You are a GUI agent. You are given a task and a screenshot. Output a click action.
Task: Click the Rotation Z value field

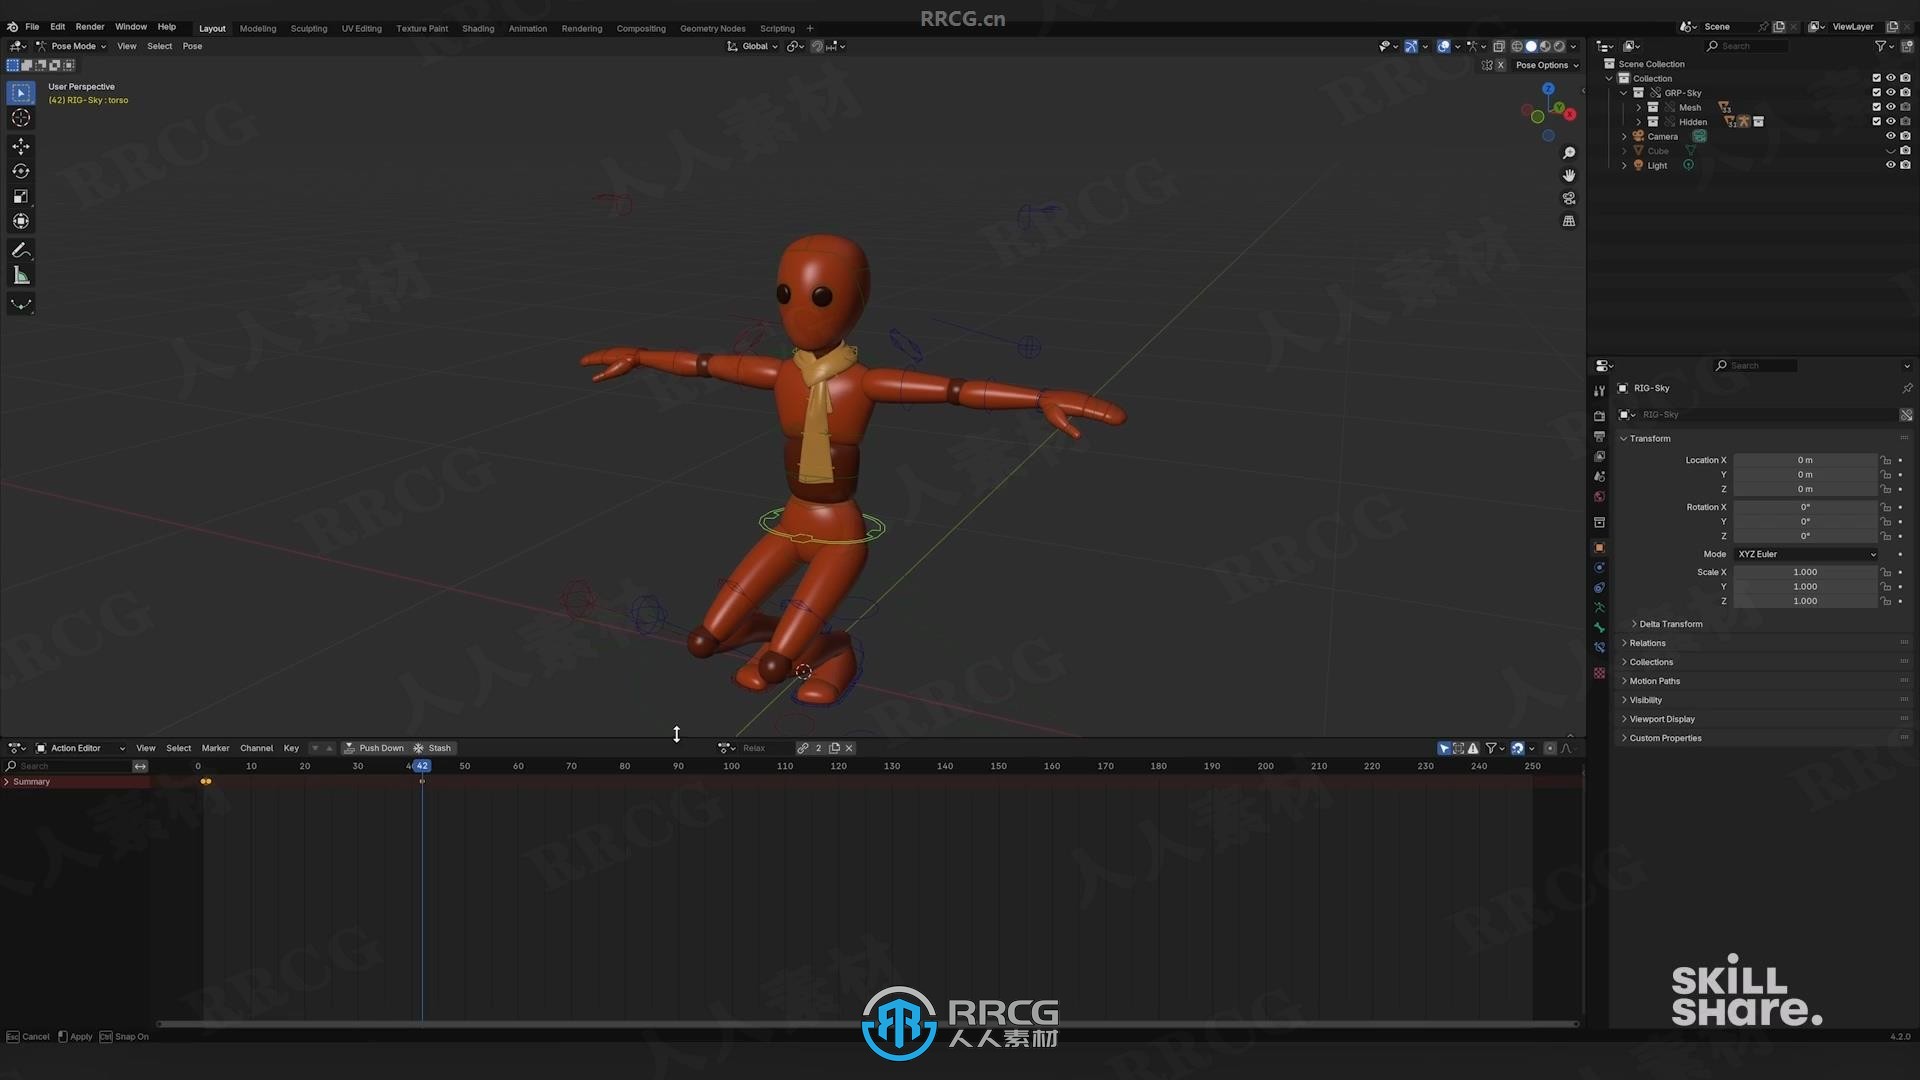(1805, 536)
